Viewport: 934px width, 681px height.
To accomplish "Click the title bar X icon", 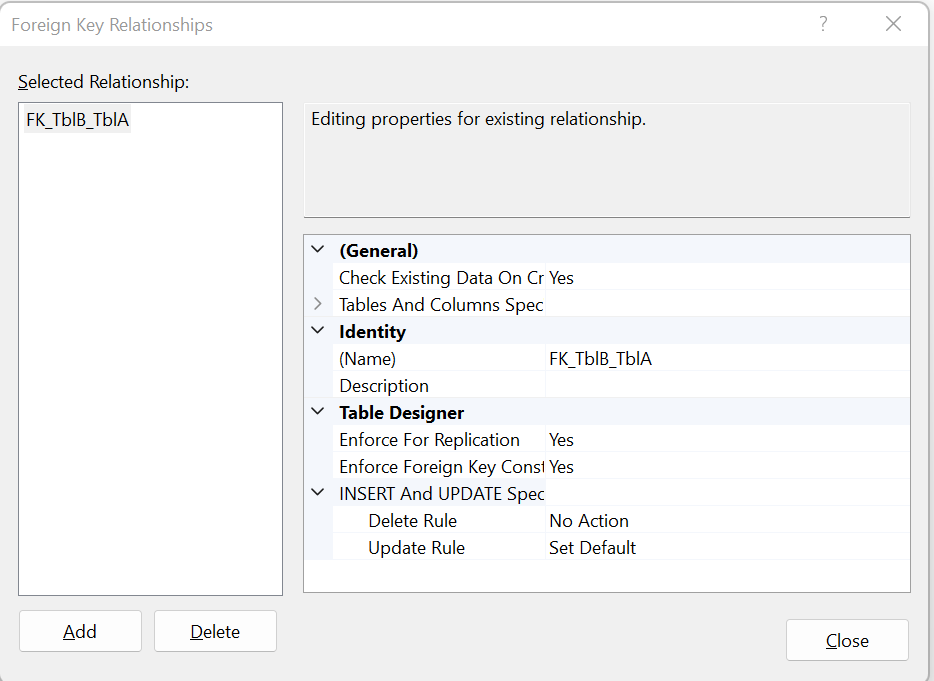I will (x=893, y=24).
